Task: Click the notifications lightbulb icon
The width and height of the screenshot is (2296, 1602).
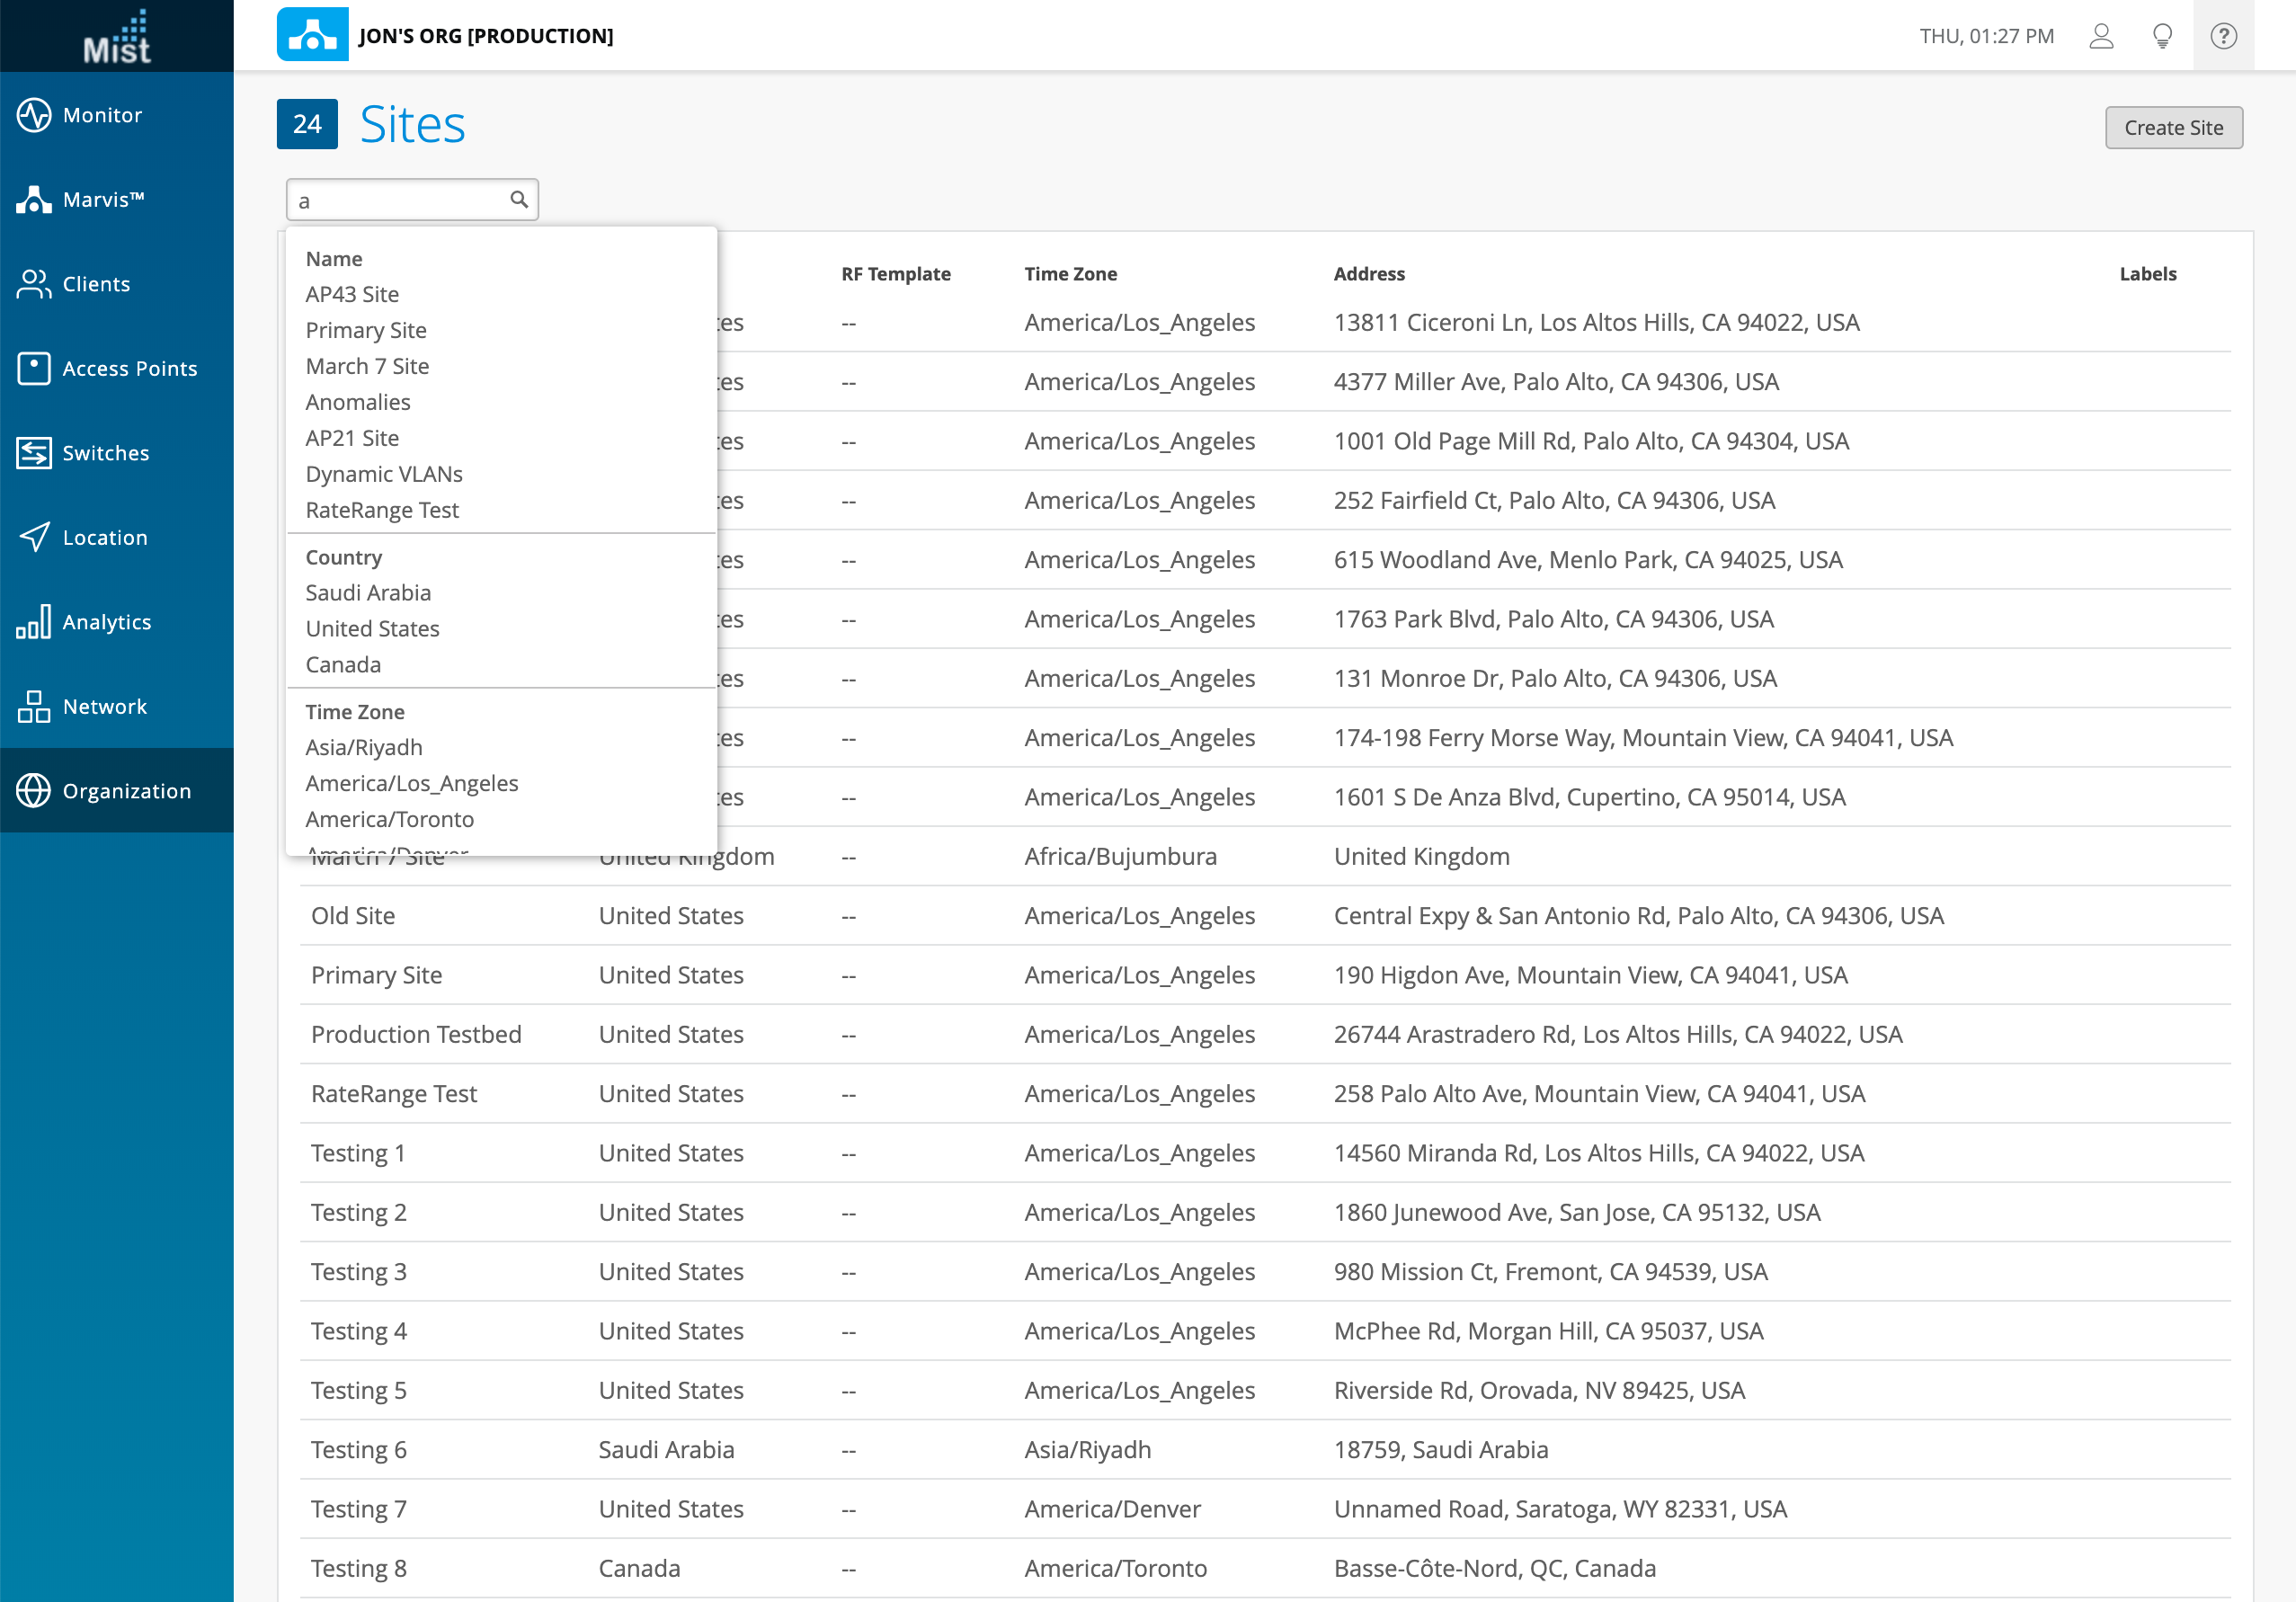Action: click(2161, 35)
